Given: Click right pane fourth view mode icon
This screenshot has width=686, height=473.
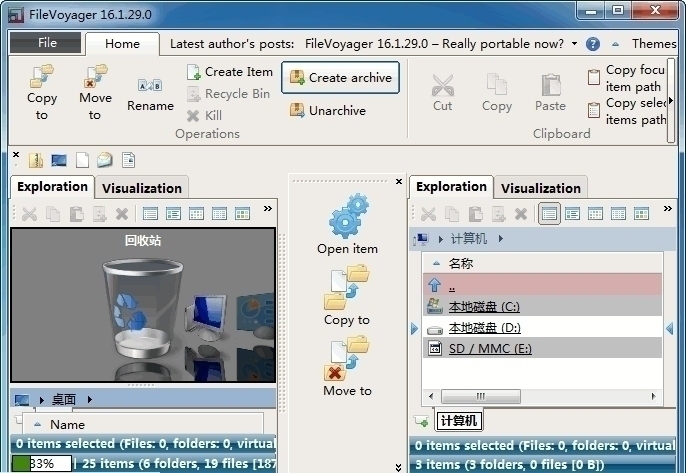Looking at the screenshot, I should click(x=618, y=214).
